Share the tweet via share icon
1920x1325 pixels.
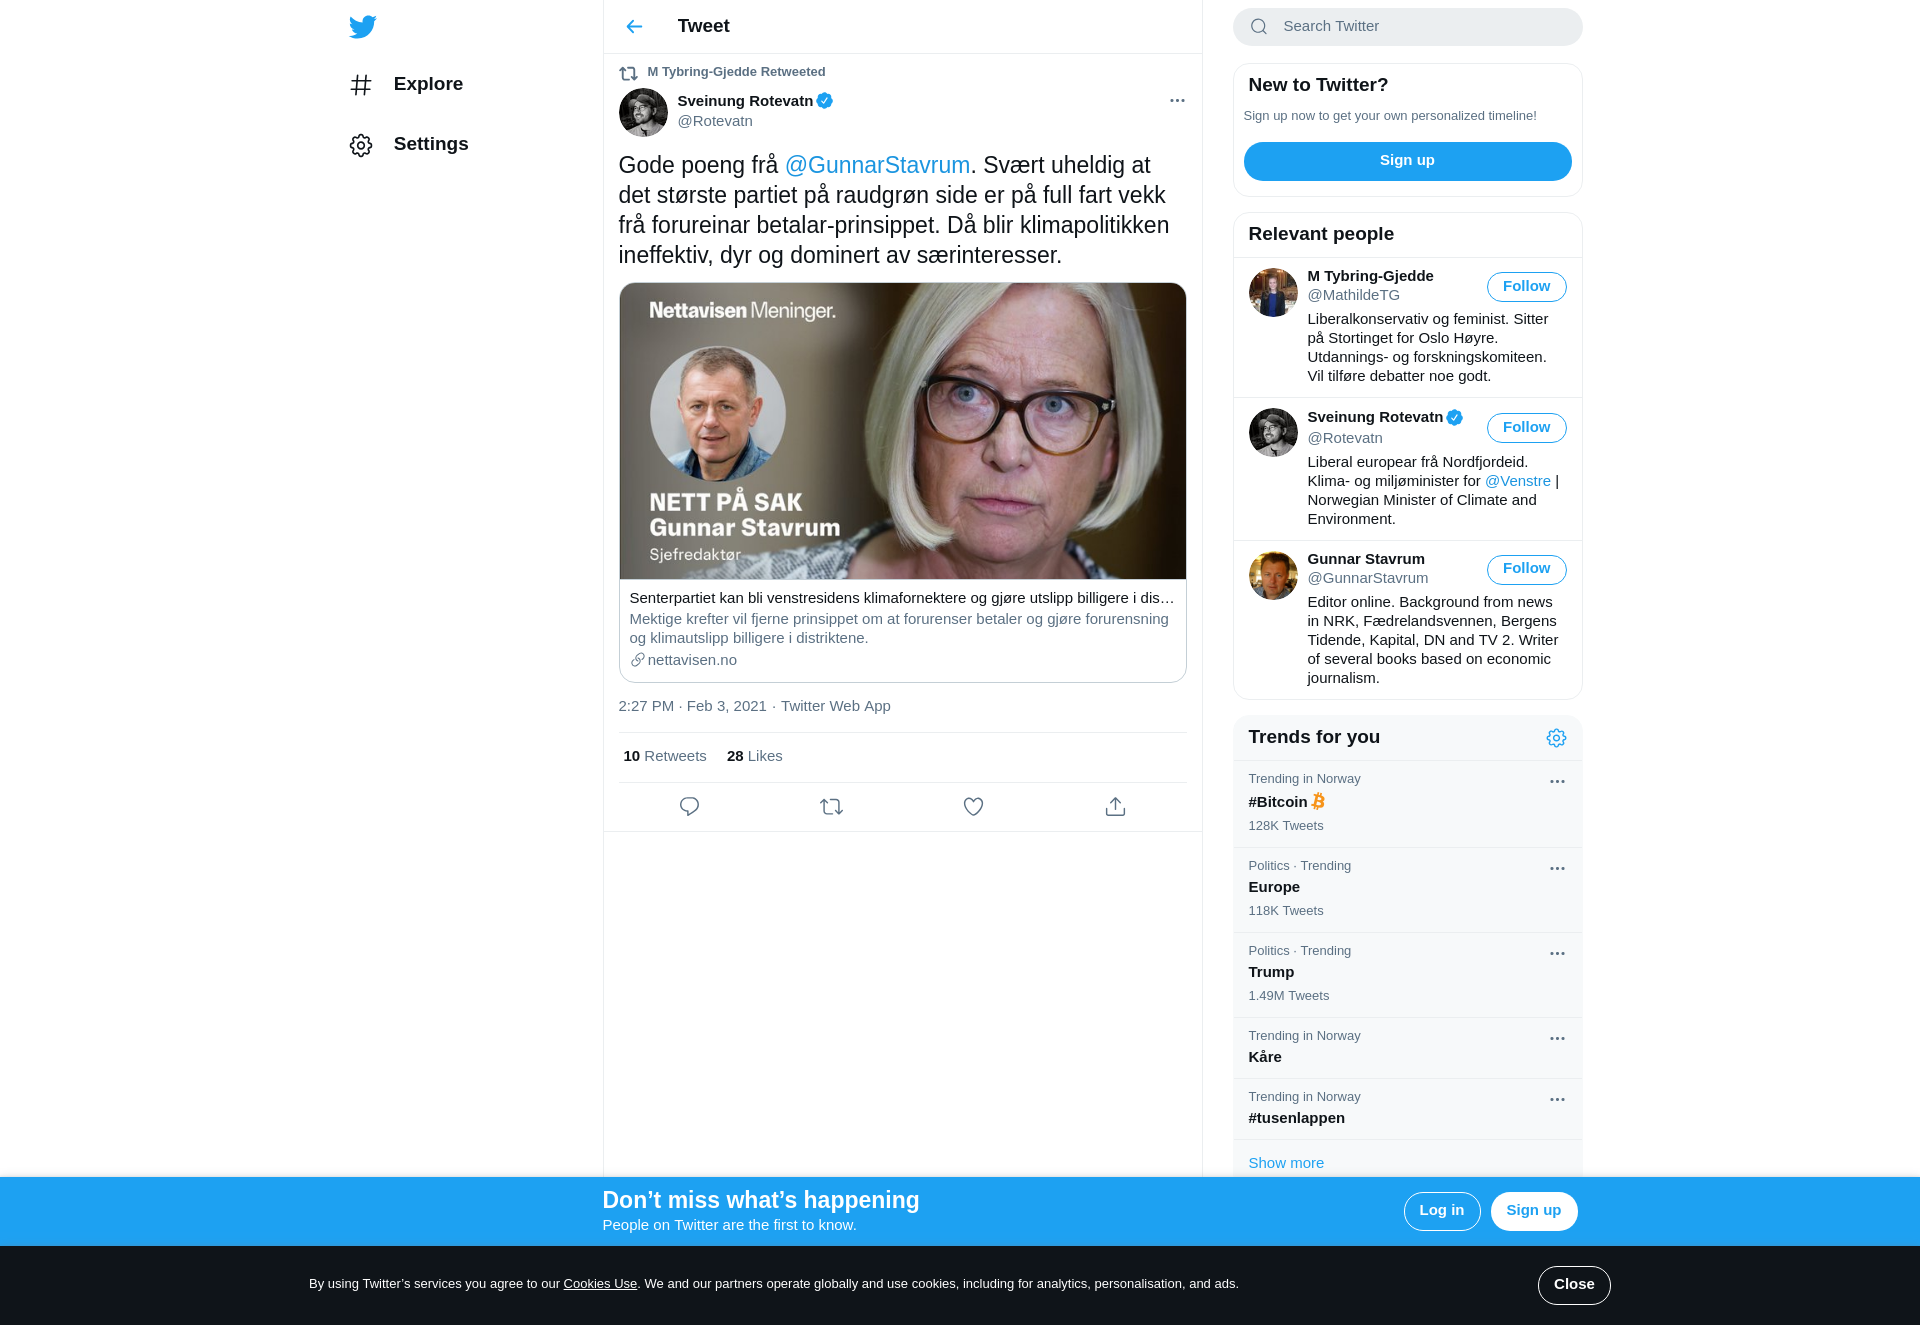coord(1115,806)
